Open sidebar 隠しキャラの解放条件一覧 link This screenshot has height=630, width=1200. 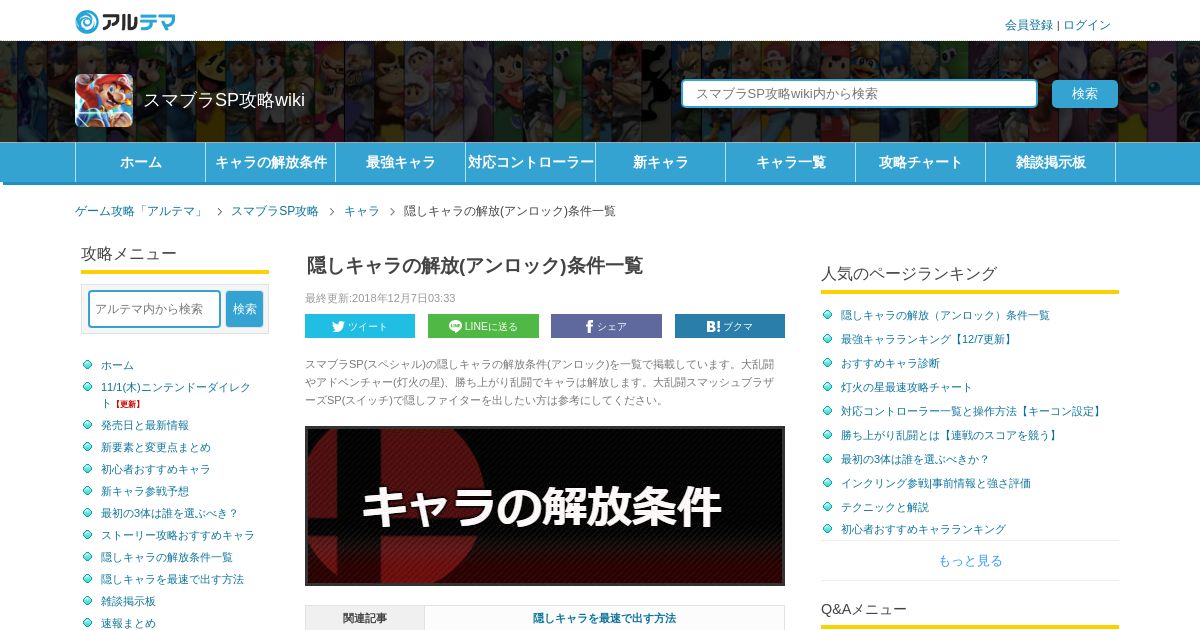click(x=167, y=557)
